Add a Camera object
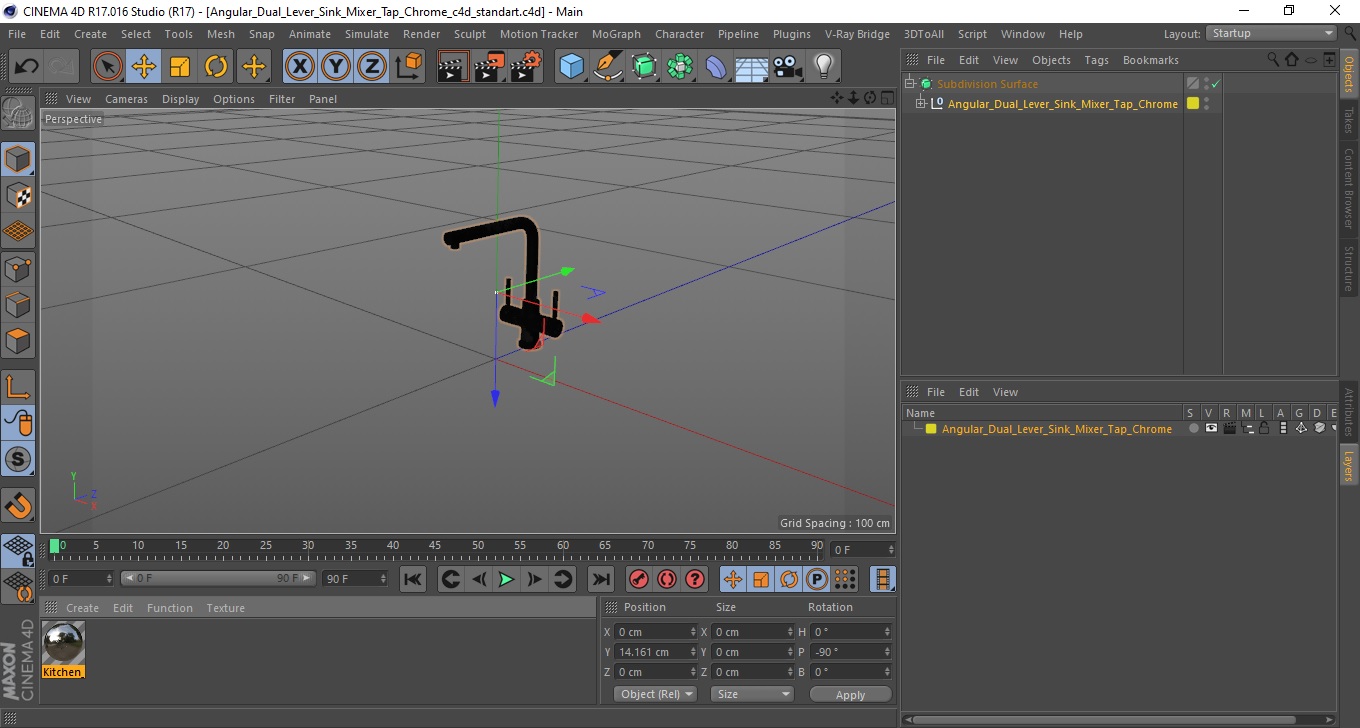Viewport: 1360px width, 728px height. [788, 67]
